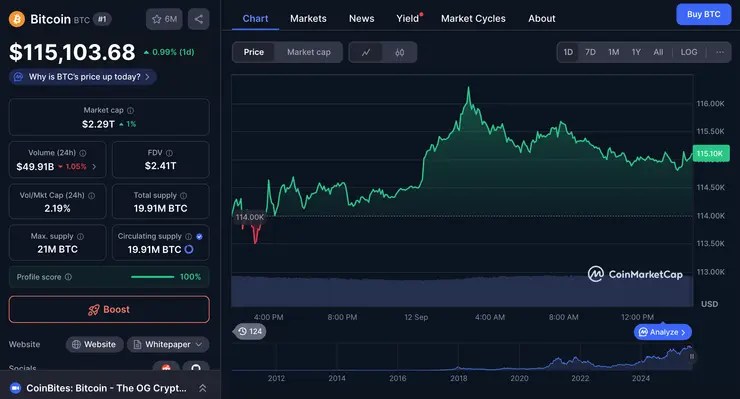The width and height of the screenshot is (740, 399).
Task: Click the 21M BTC max supply value
Action: point(58,249)
